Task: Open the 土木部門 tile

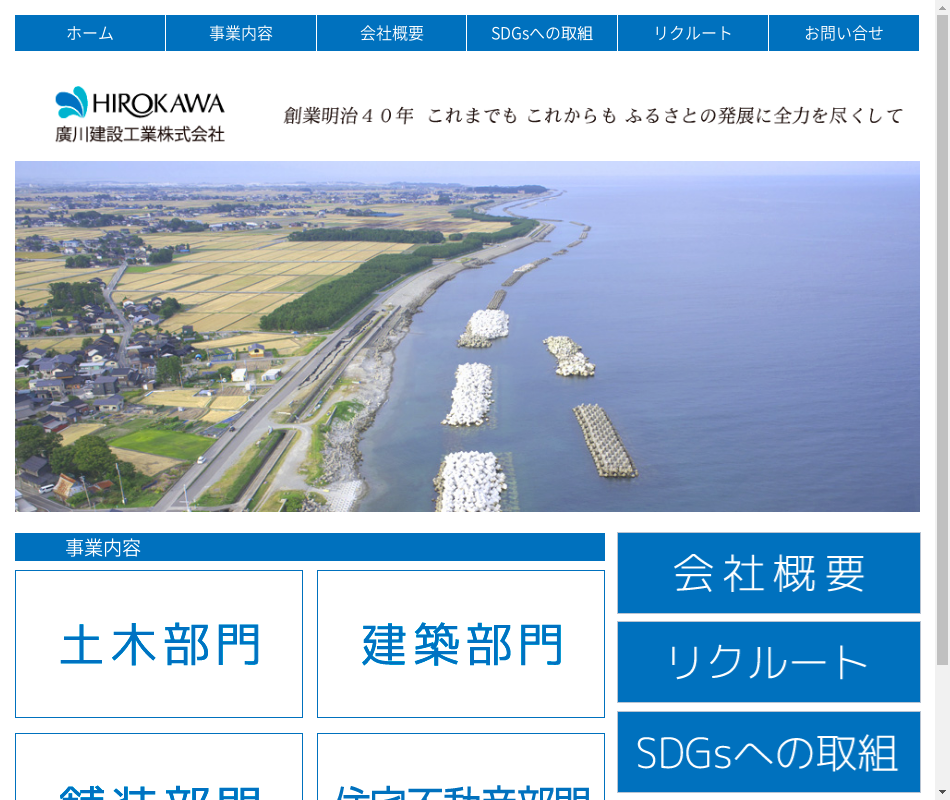Action: coord(159,644)
